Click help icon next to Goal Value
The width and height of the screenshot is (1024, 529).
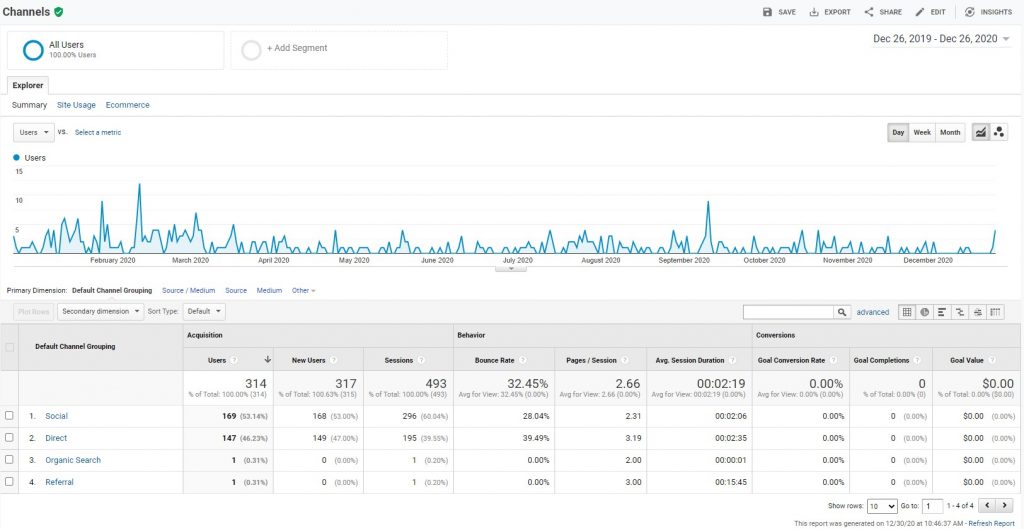coord(992,361)
